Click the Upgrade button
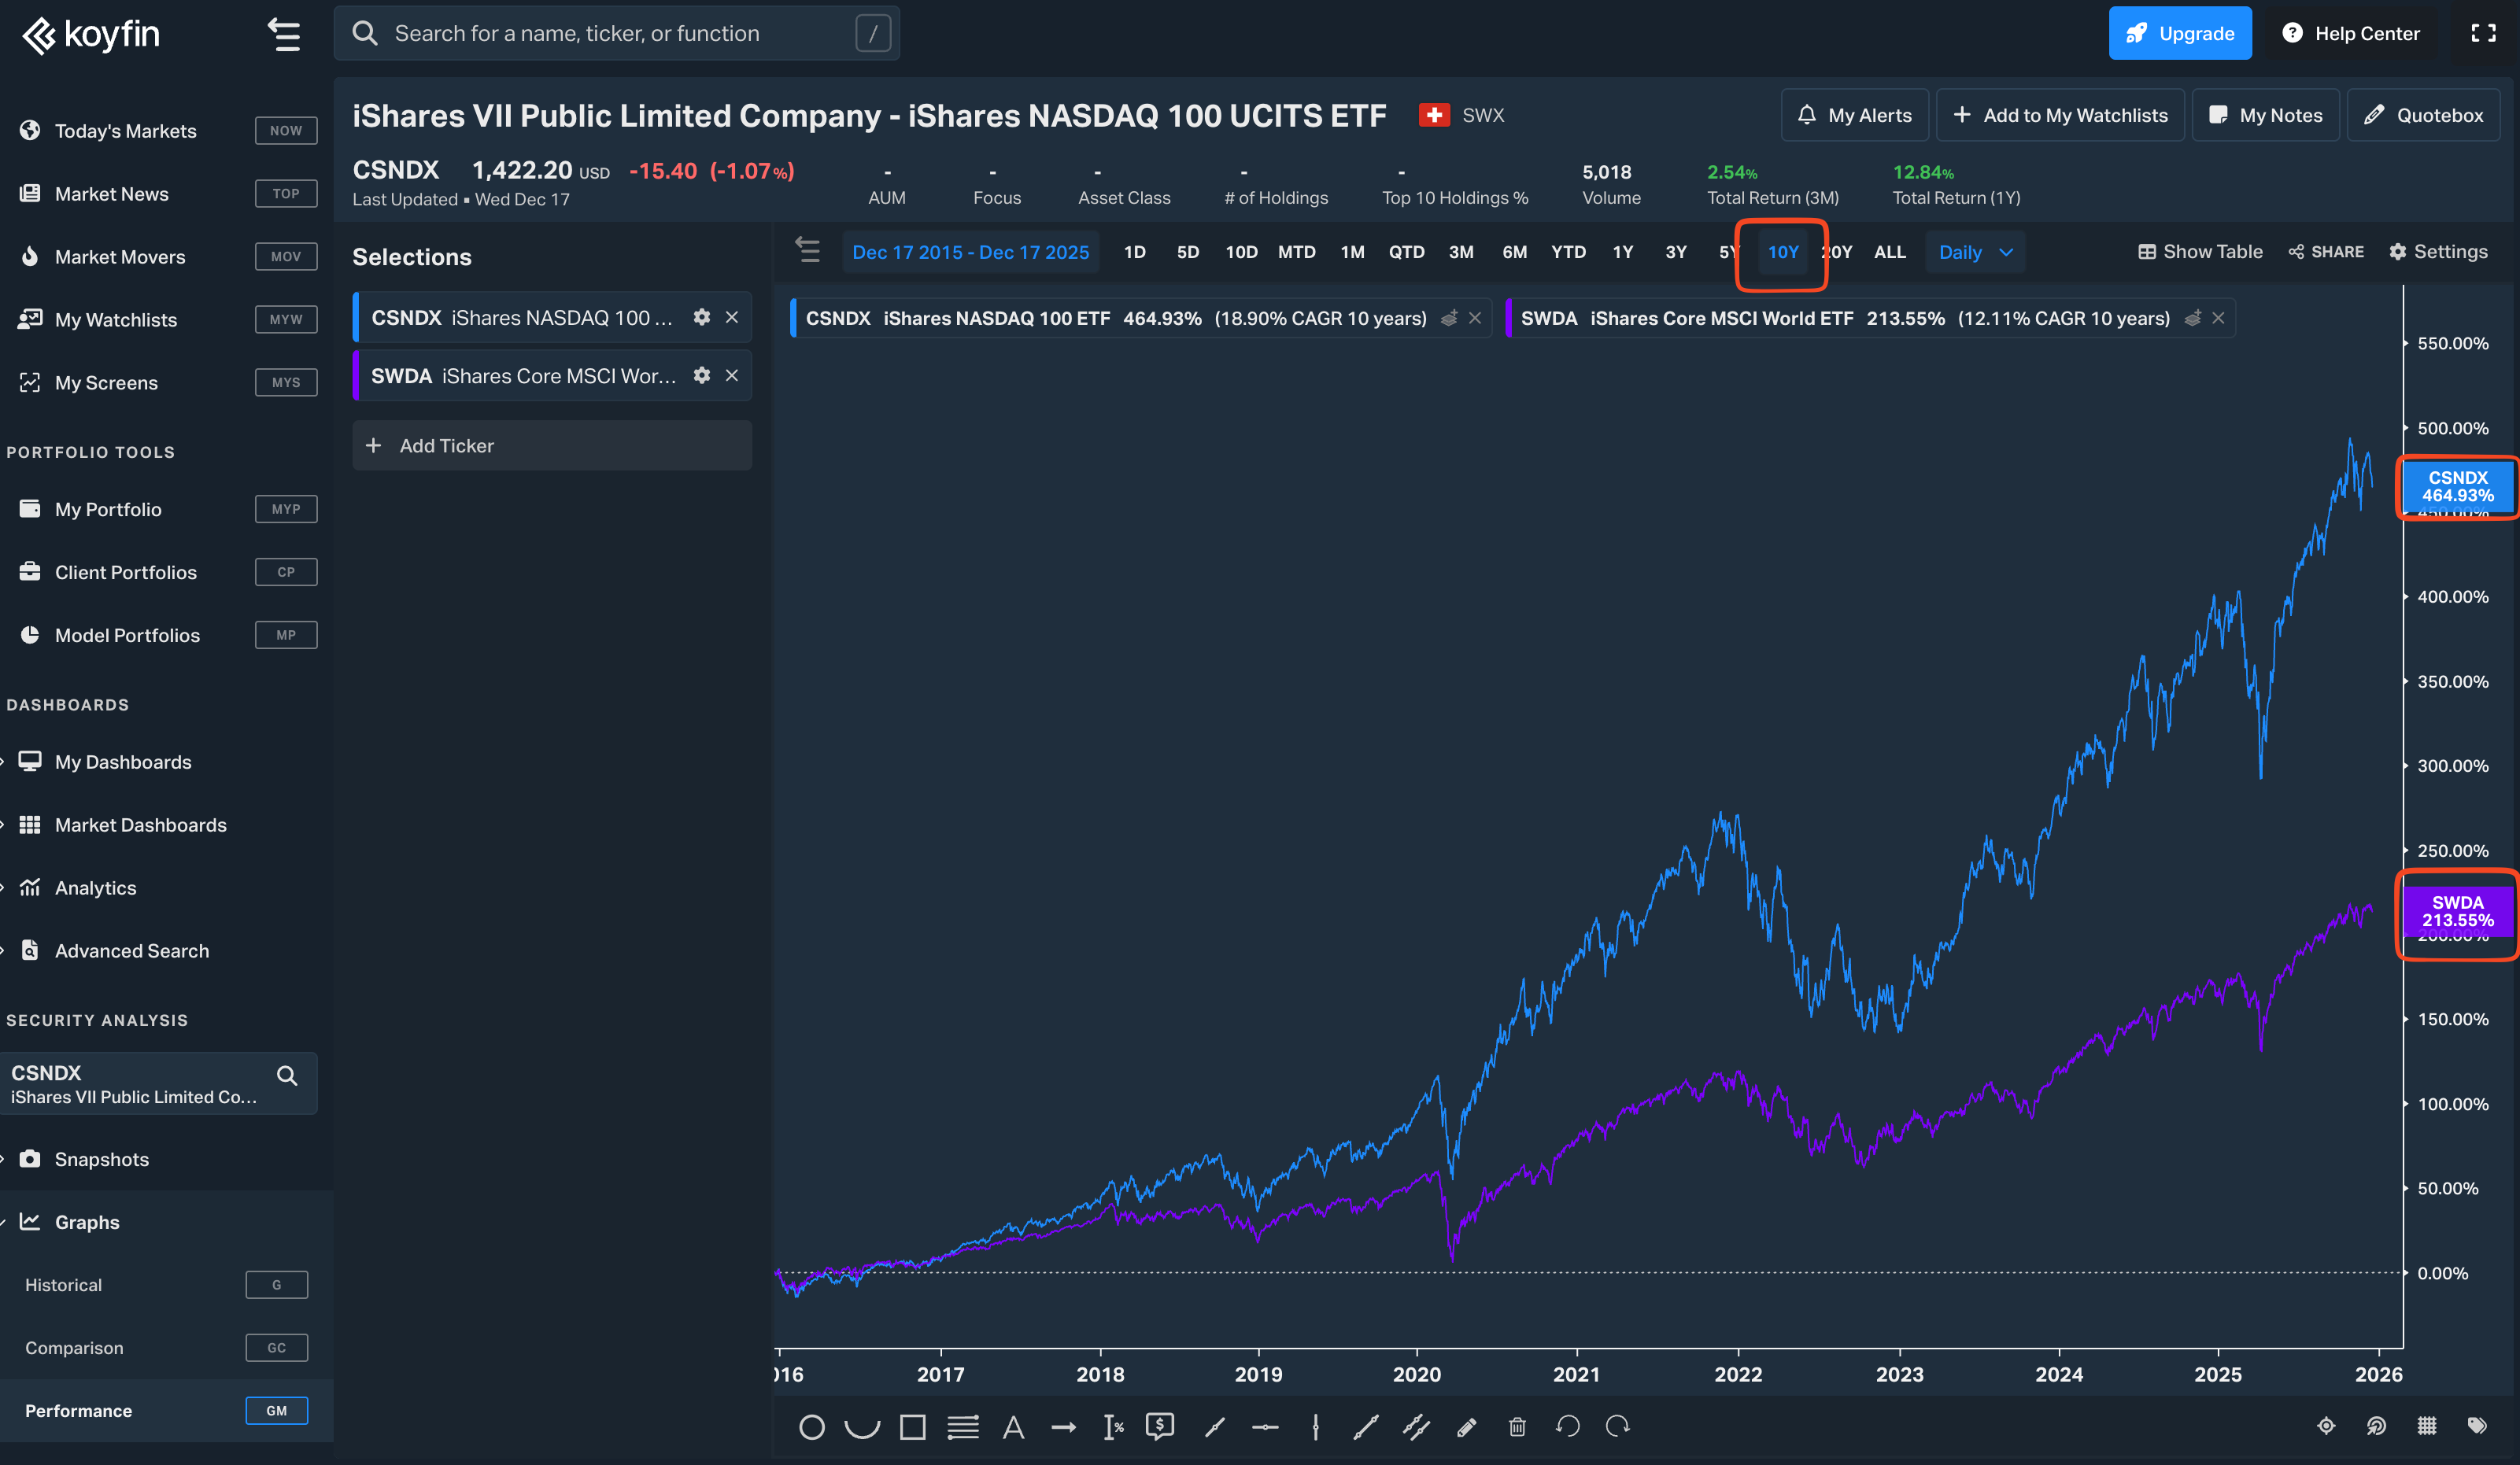This screenshot has width=2520, height=1465. pos(2179,33)
